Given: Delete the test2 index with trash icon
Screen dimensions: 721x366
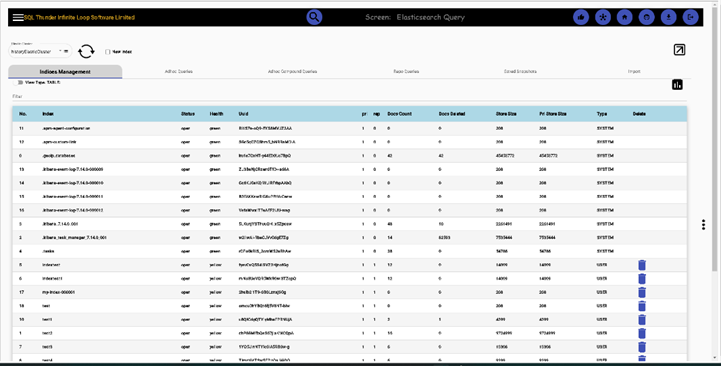Looking at the screenshot, I should (x=642, y=333).
